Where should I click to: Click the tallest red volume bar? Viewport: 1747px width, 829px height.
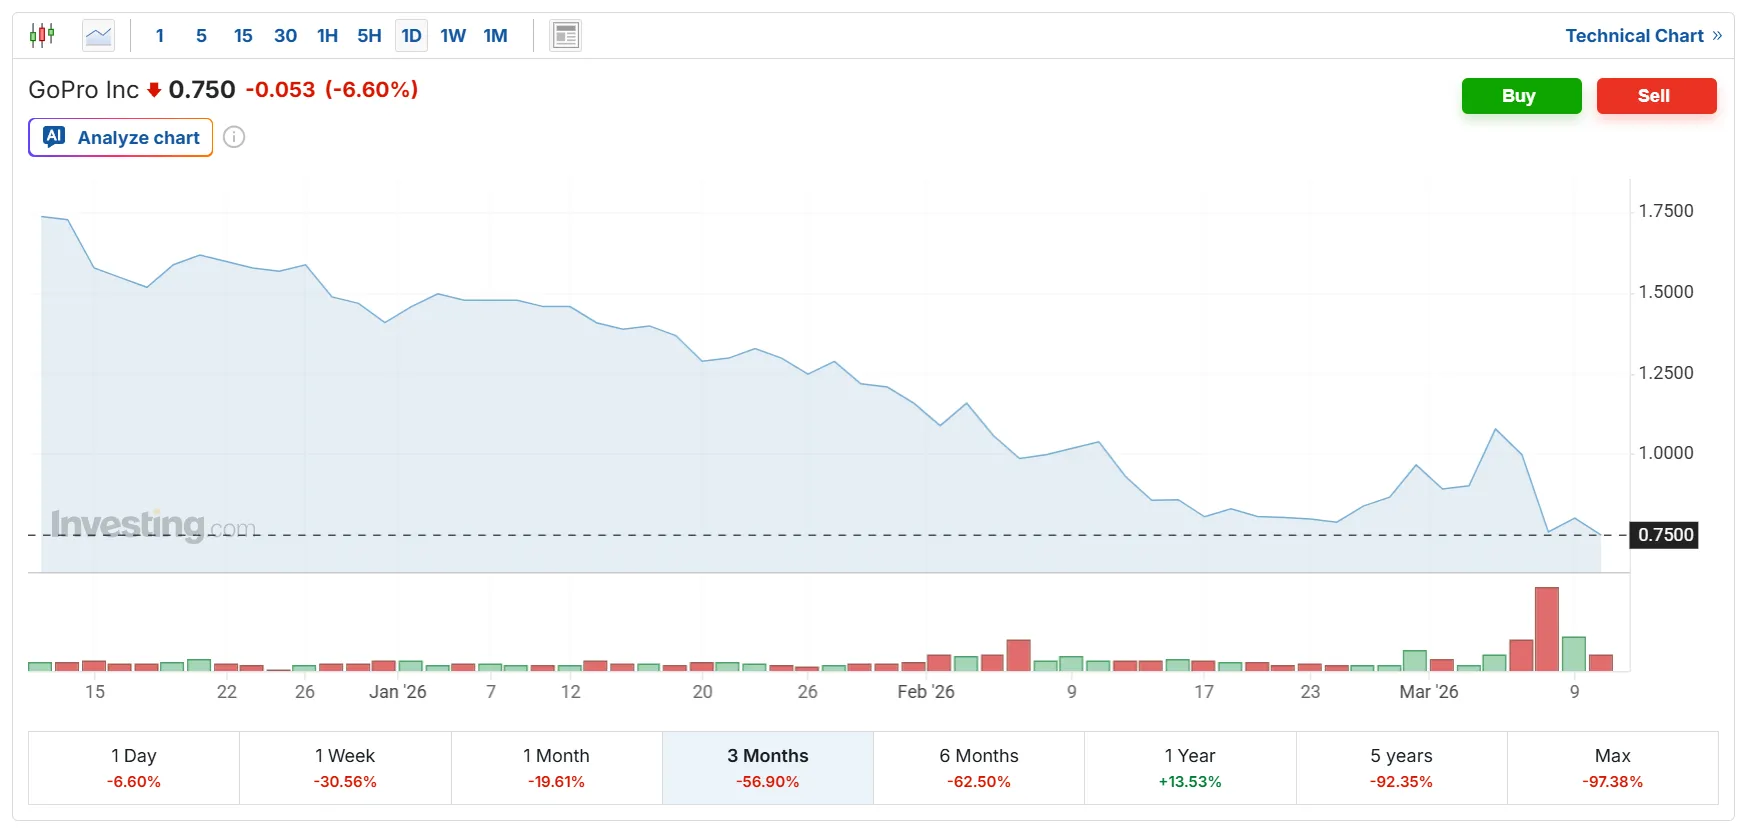tap(1546, 629)
